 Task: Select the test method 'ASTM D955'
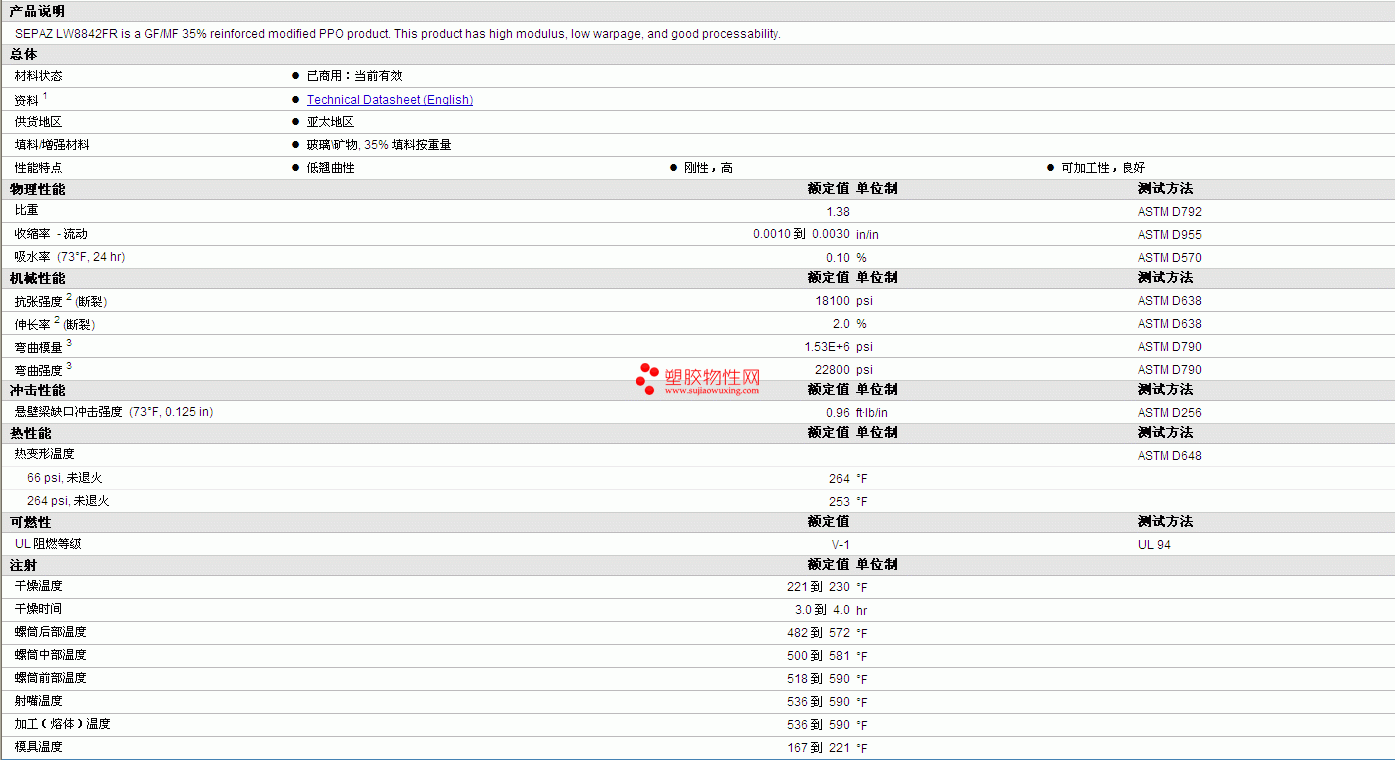[1170, 235]
